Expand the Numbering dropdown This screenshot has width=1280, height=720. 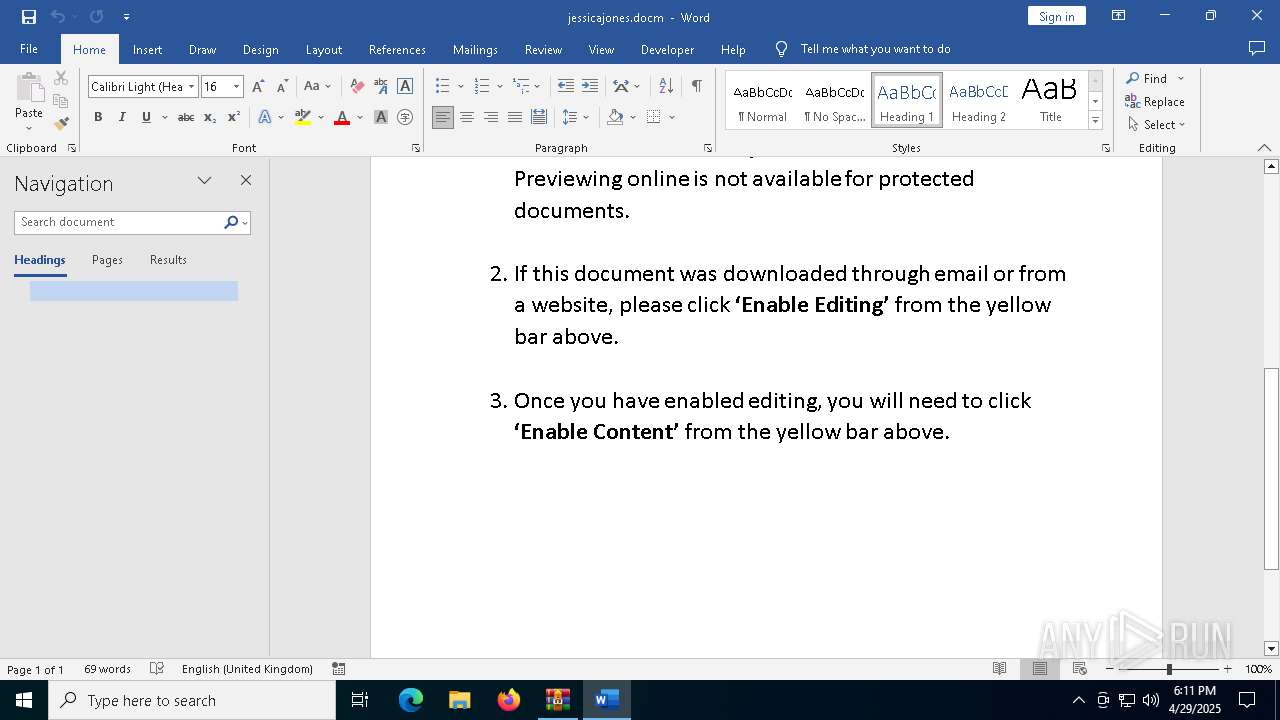pyautogui.click(x=499, y=87)
